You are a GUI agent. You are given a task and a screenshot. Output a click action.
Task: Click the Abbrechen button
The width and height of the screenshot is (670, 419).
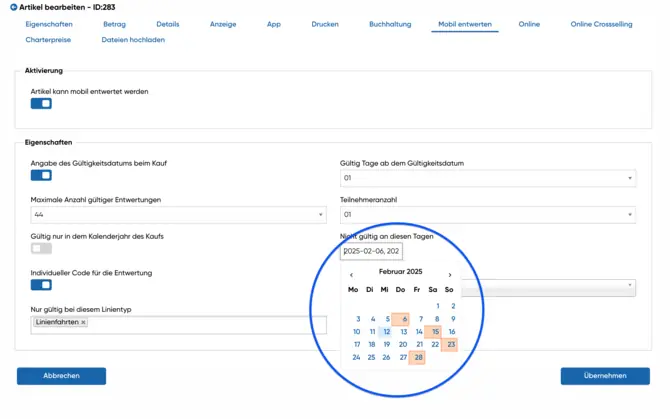(61, 376)
